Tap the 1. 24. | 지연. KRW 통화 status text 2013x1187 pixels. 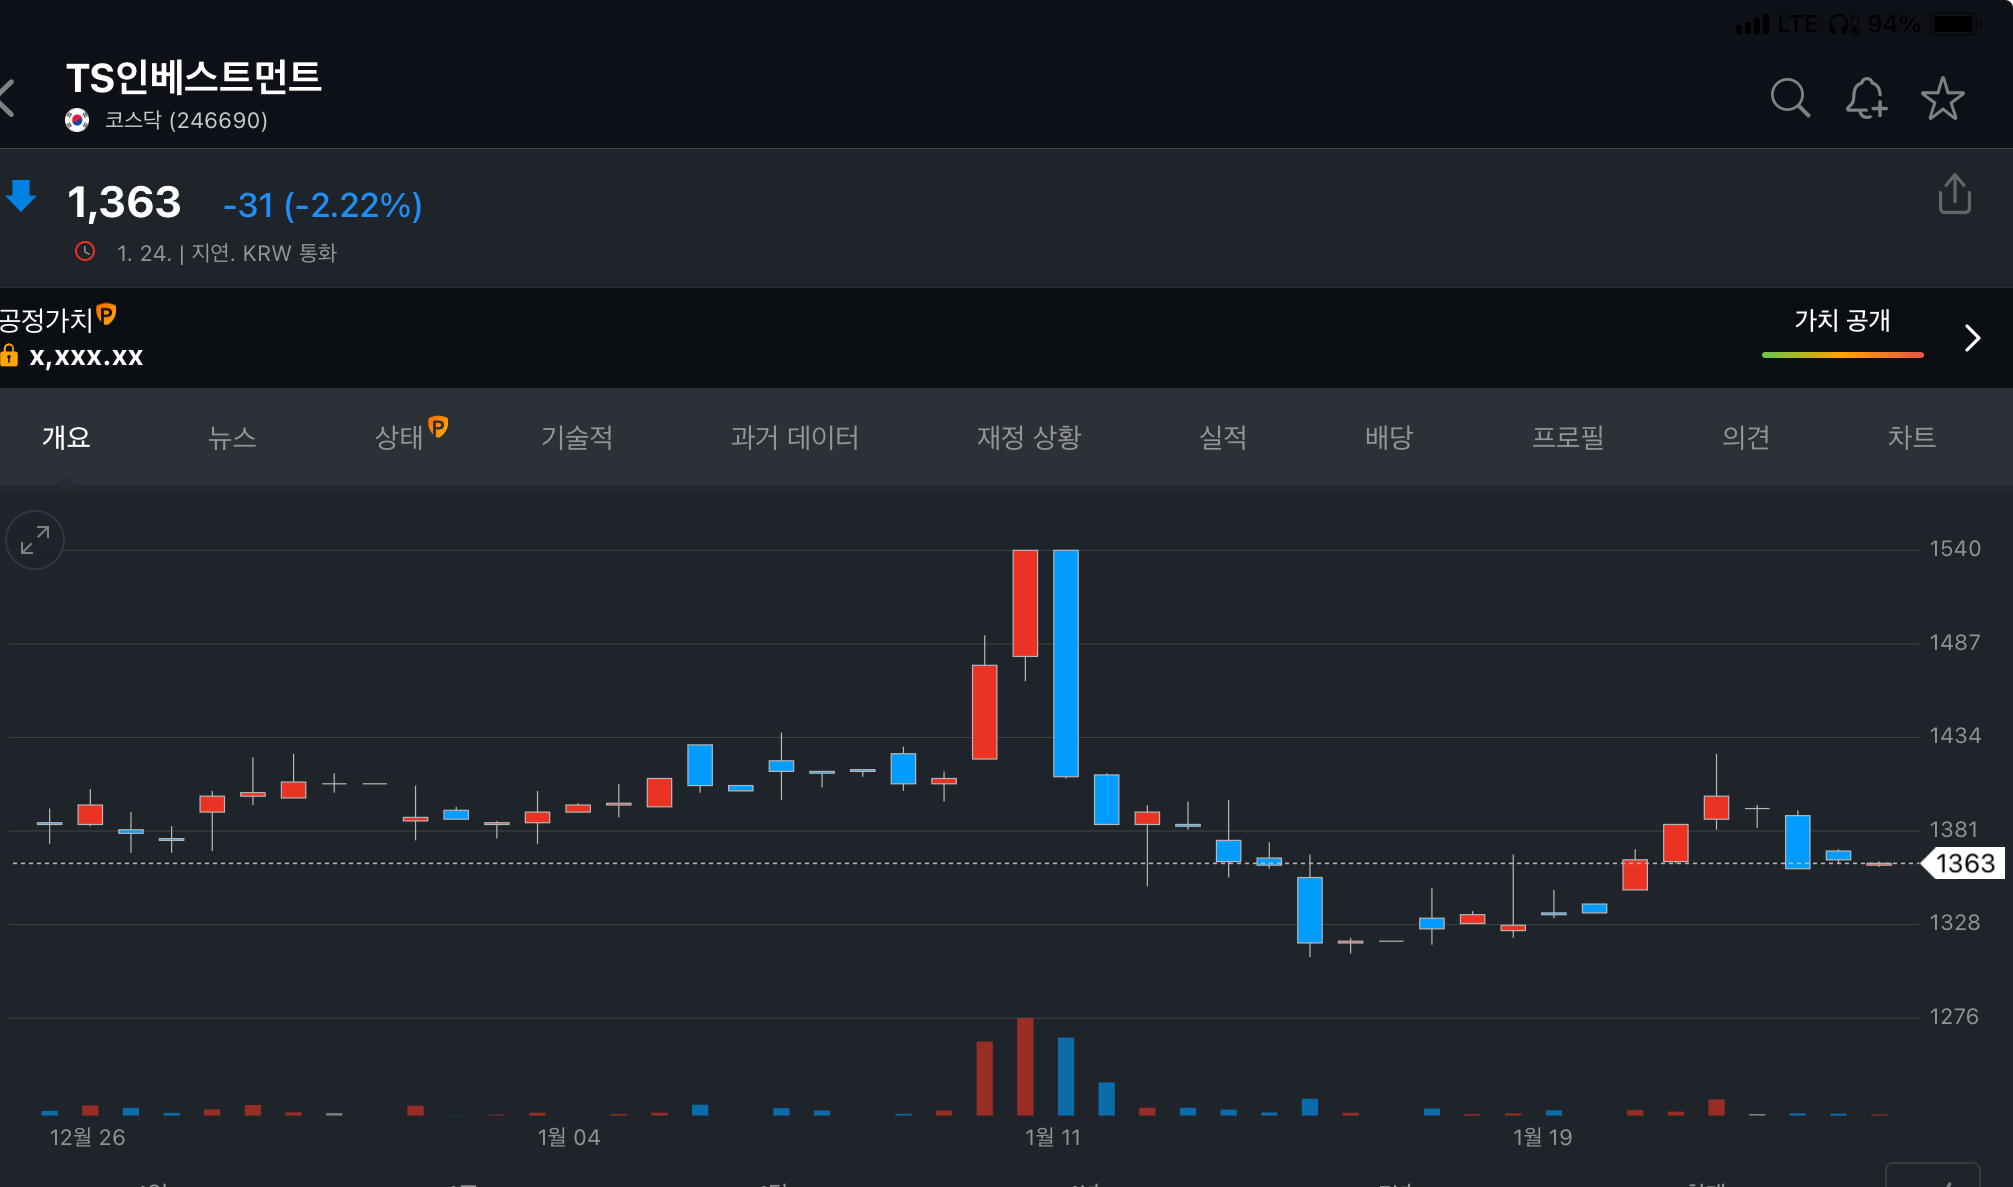click(x=227, y=253)
